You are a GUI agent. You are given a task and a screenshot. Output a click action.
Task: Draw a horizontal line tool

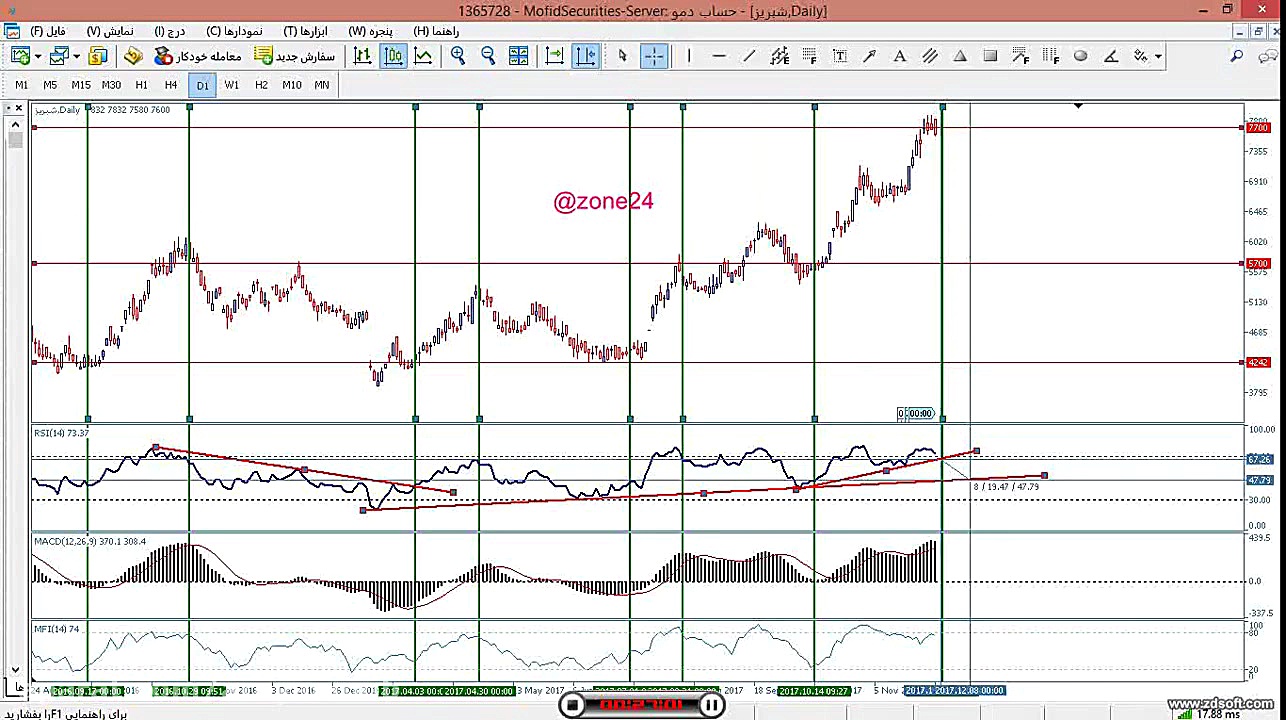(718, 56)
